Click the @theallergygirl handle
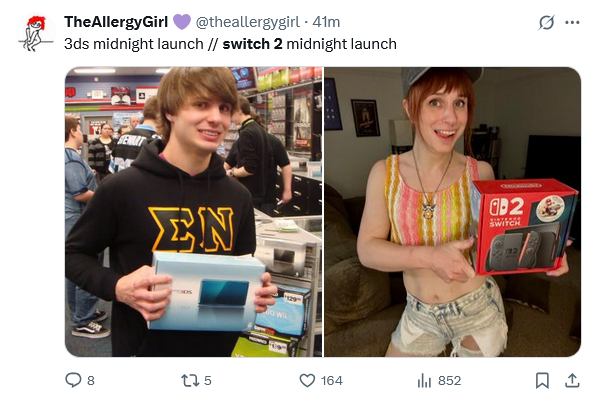The height and width of the screenshot is (402, 598). click(x=248, y=22)
